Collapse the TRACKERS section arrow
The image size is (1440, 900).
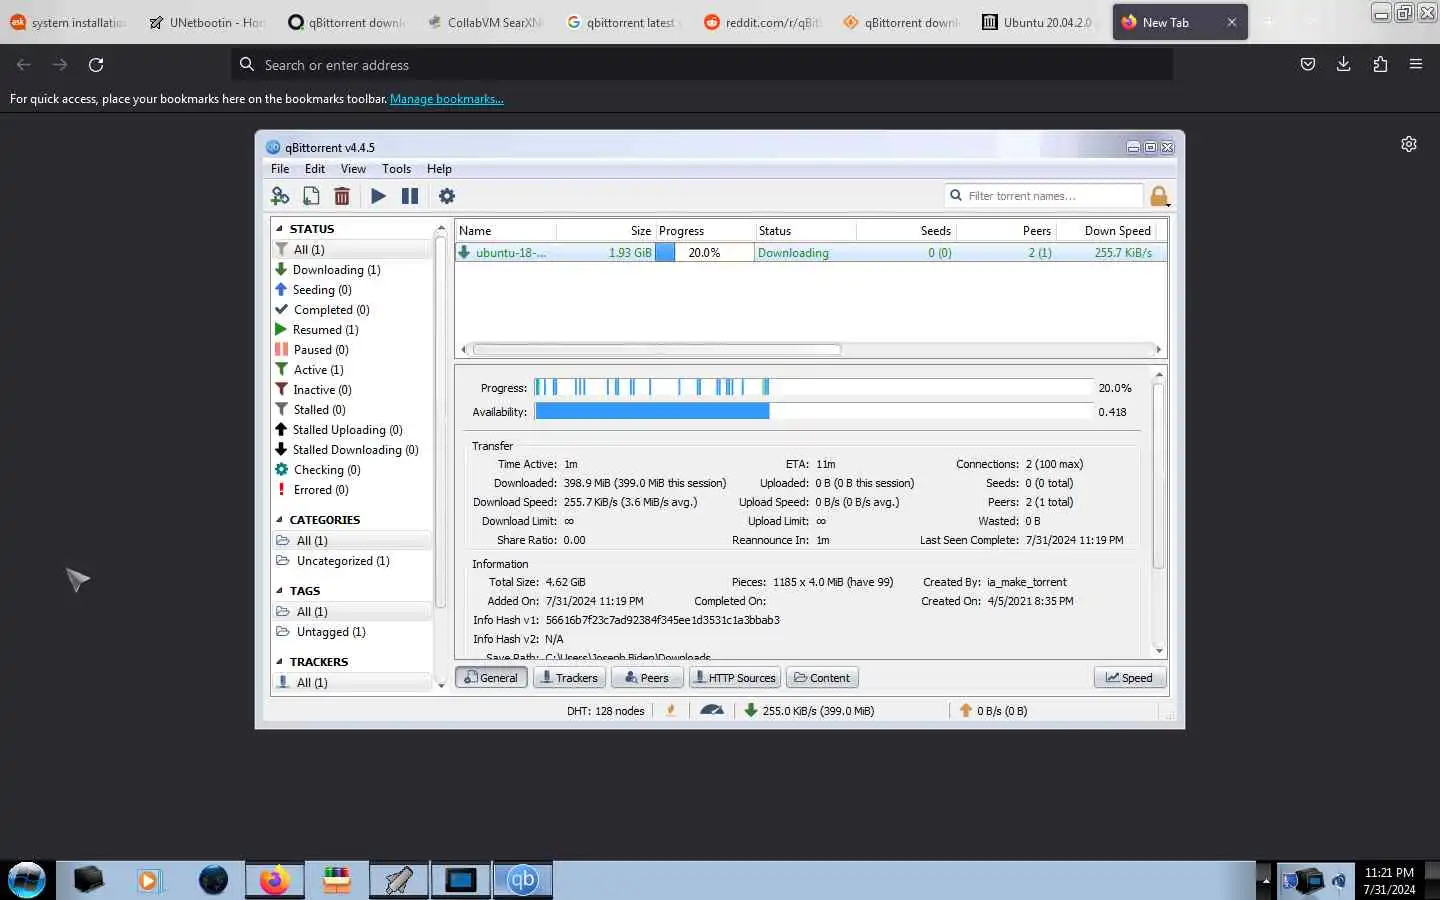tap(279, 662)
